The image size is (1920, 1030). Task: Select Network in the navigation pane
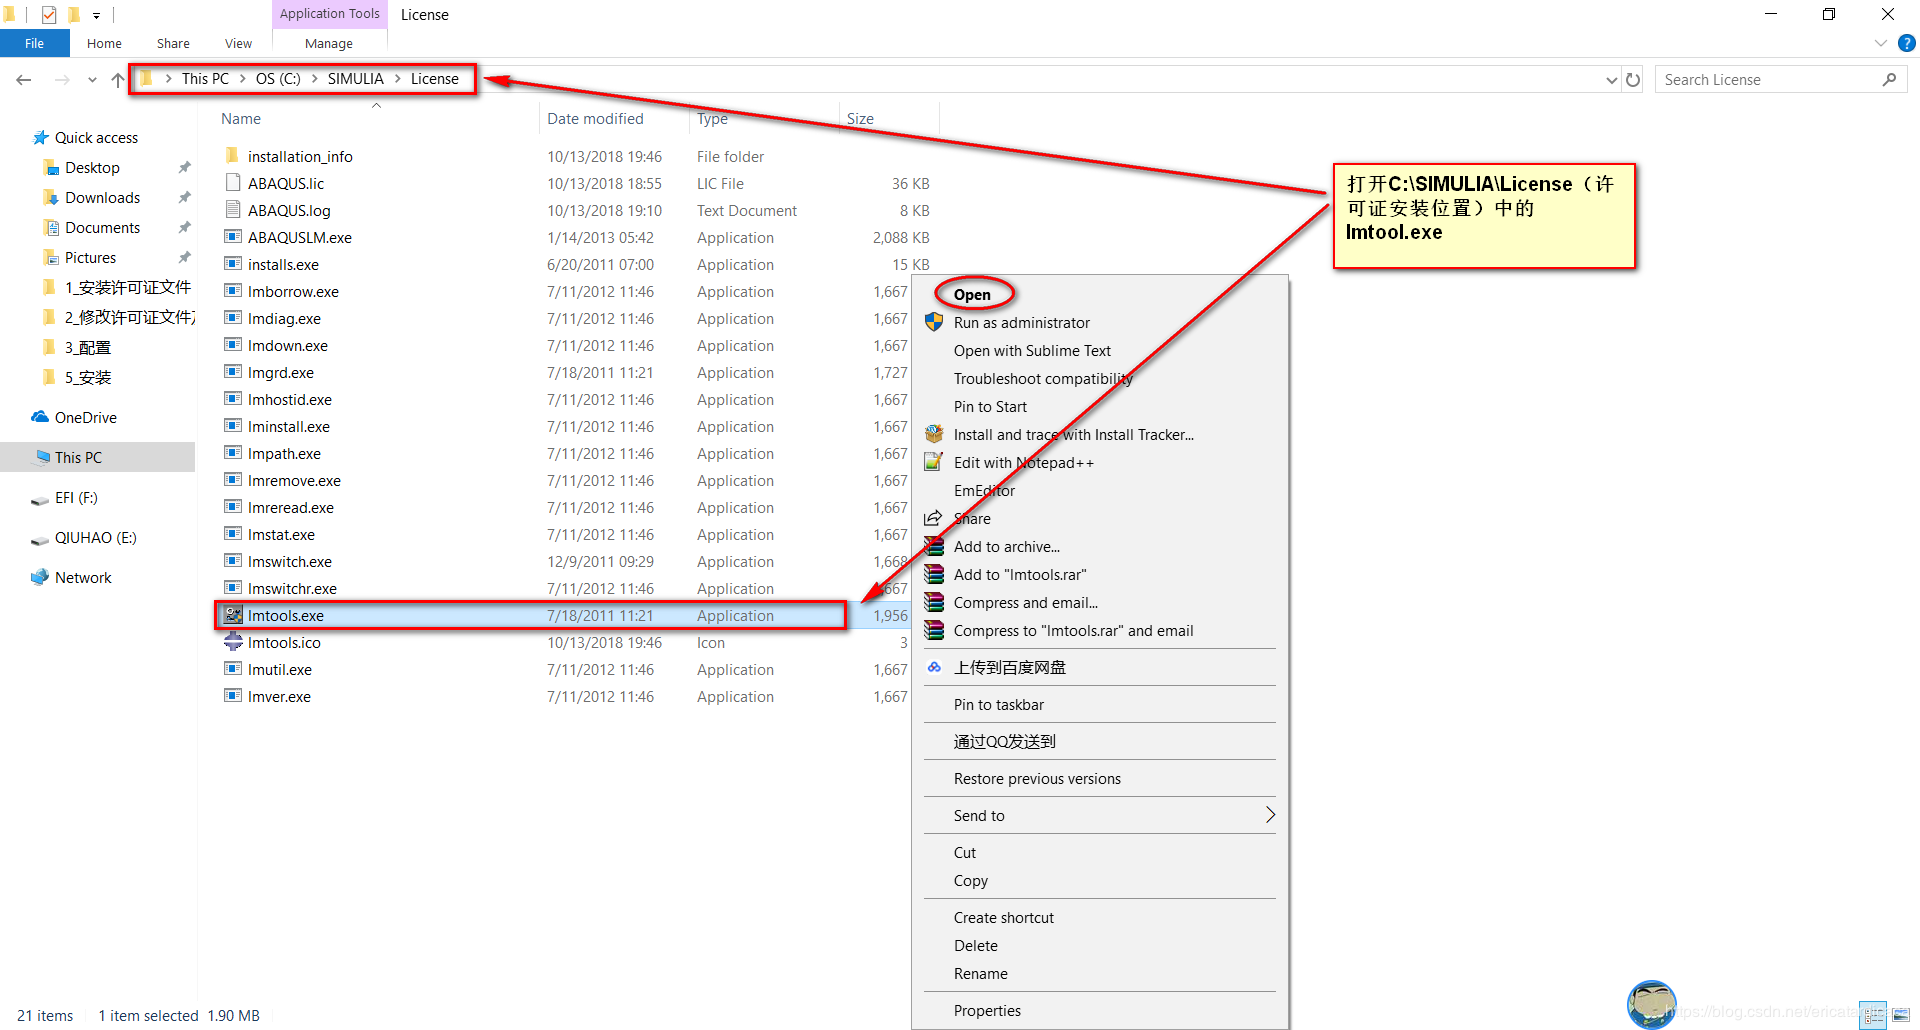coord(83,578)
